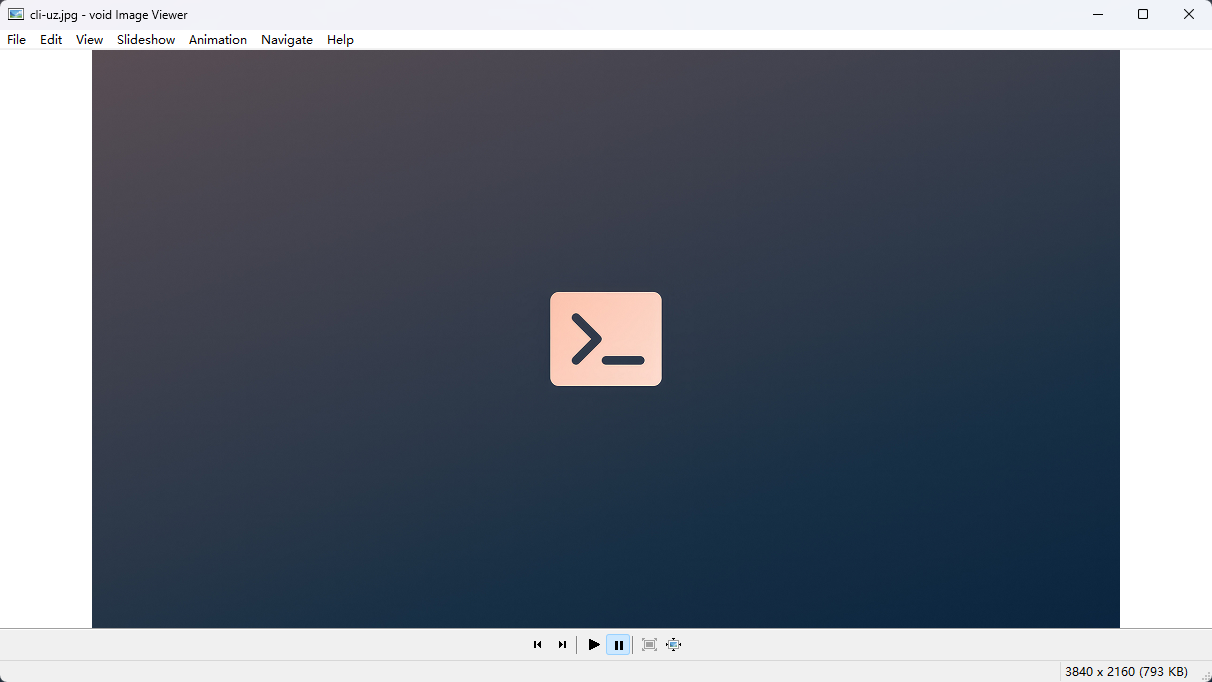Click the resize grip at window corner
1212x682 pixels.
click(x=1205, y=675)
